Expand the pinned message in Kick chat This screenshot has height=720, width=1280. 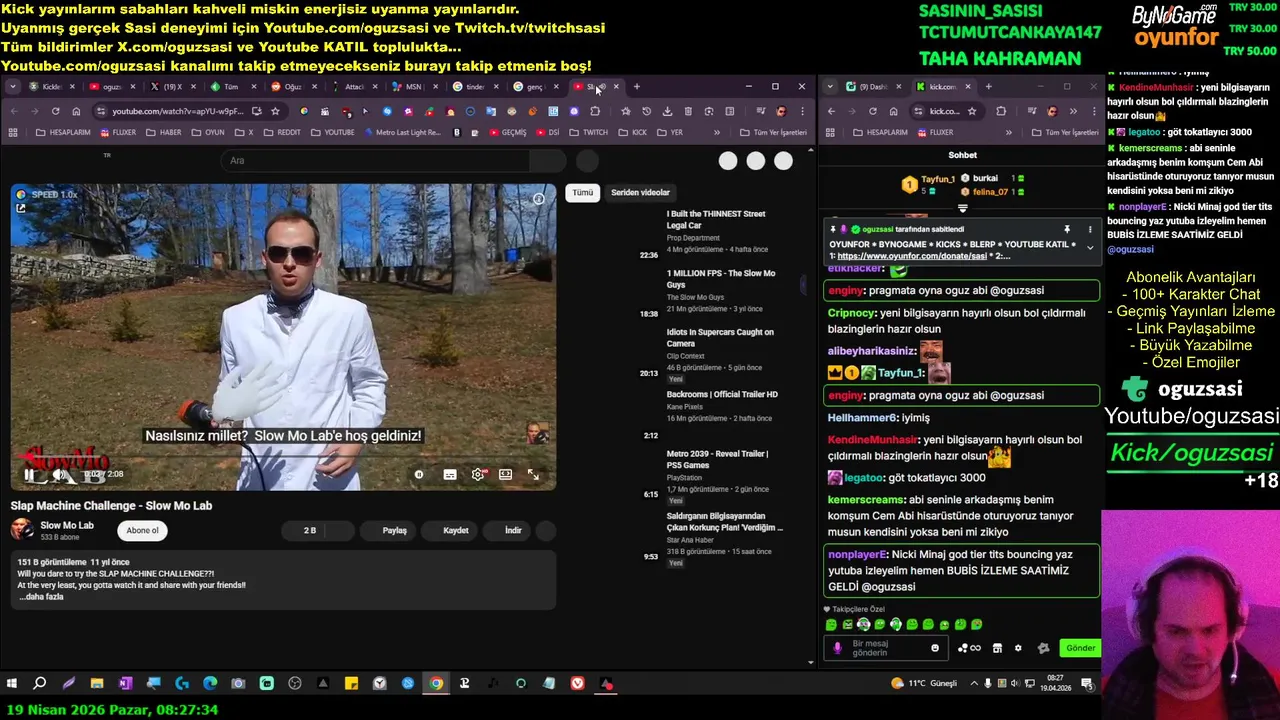[1090, 248]
